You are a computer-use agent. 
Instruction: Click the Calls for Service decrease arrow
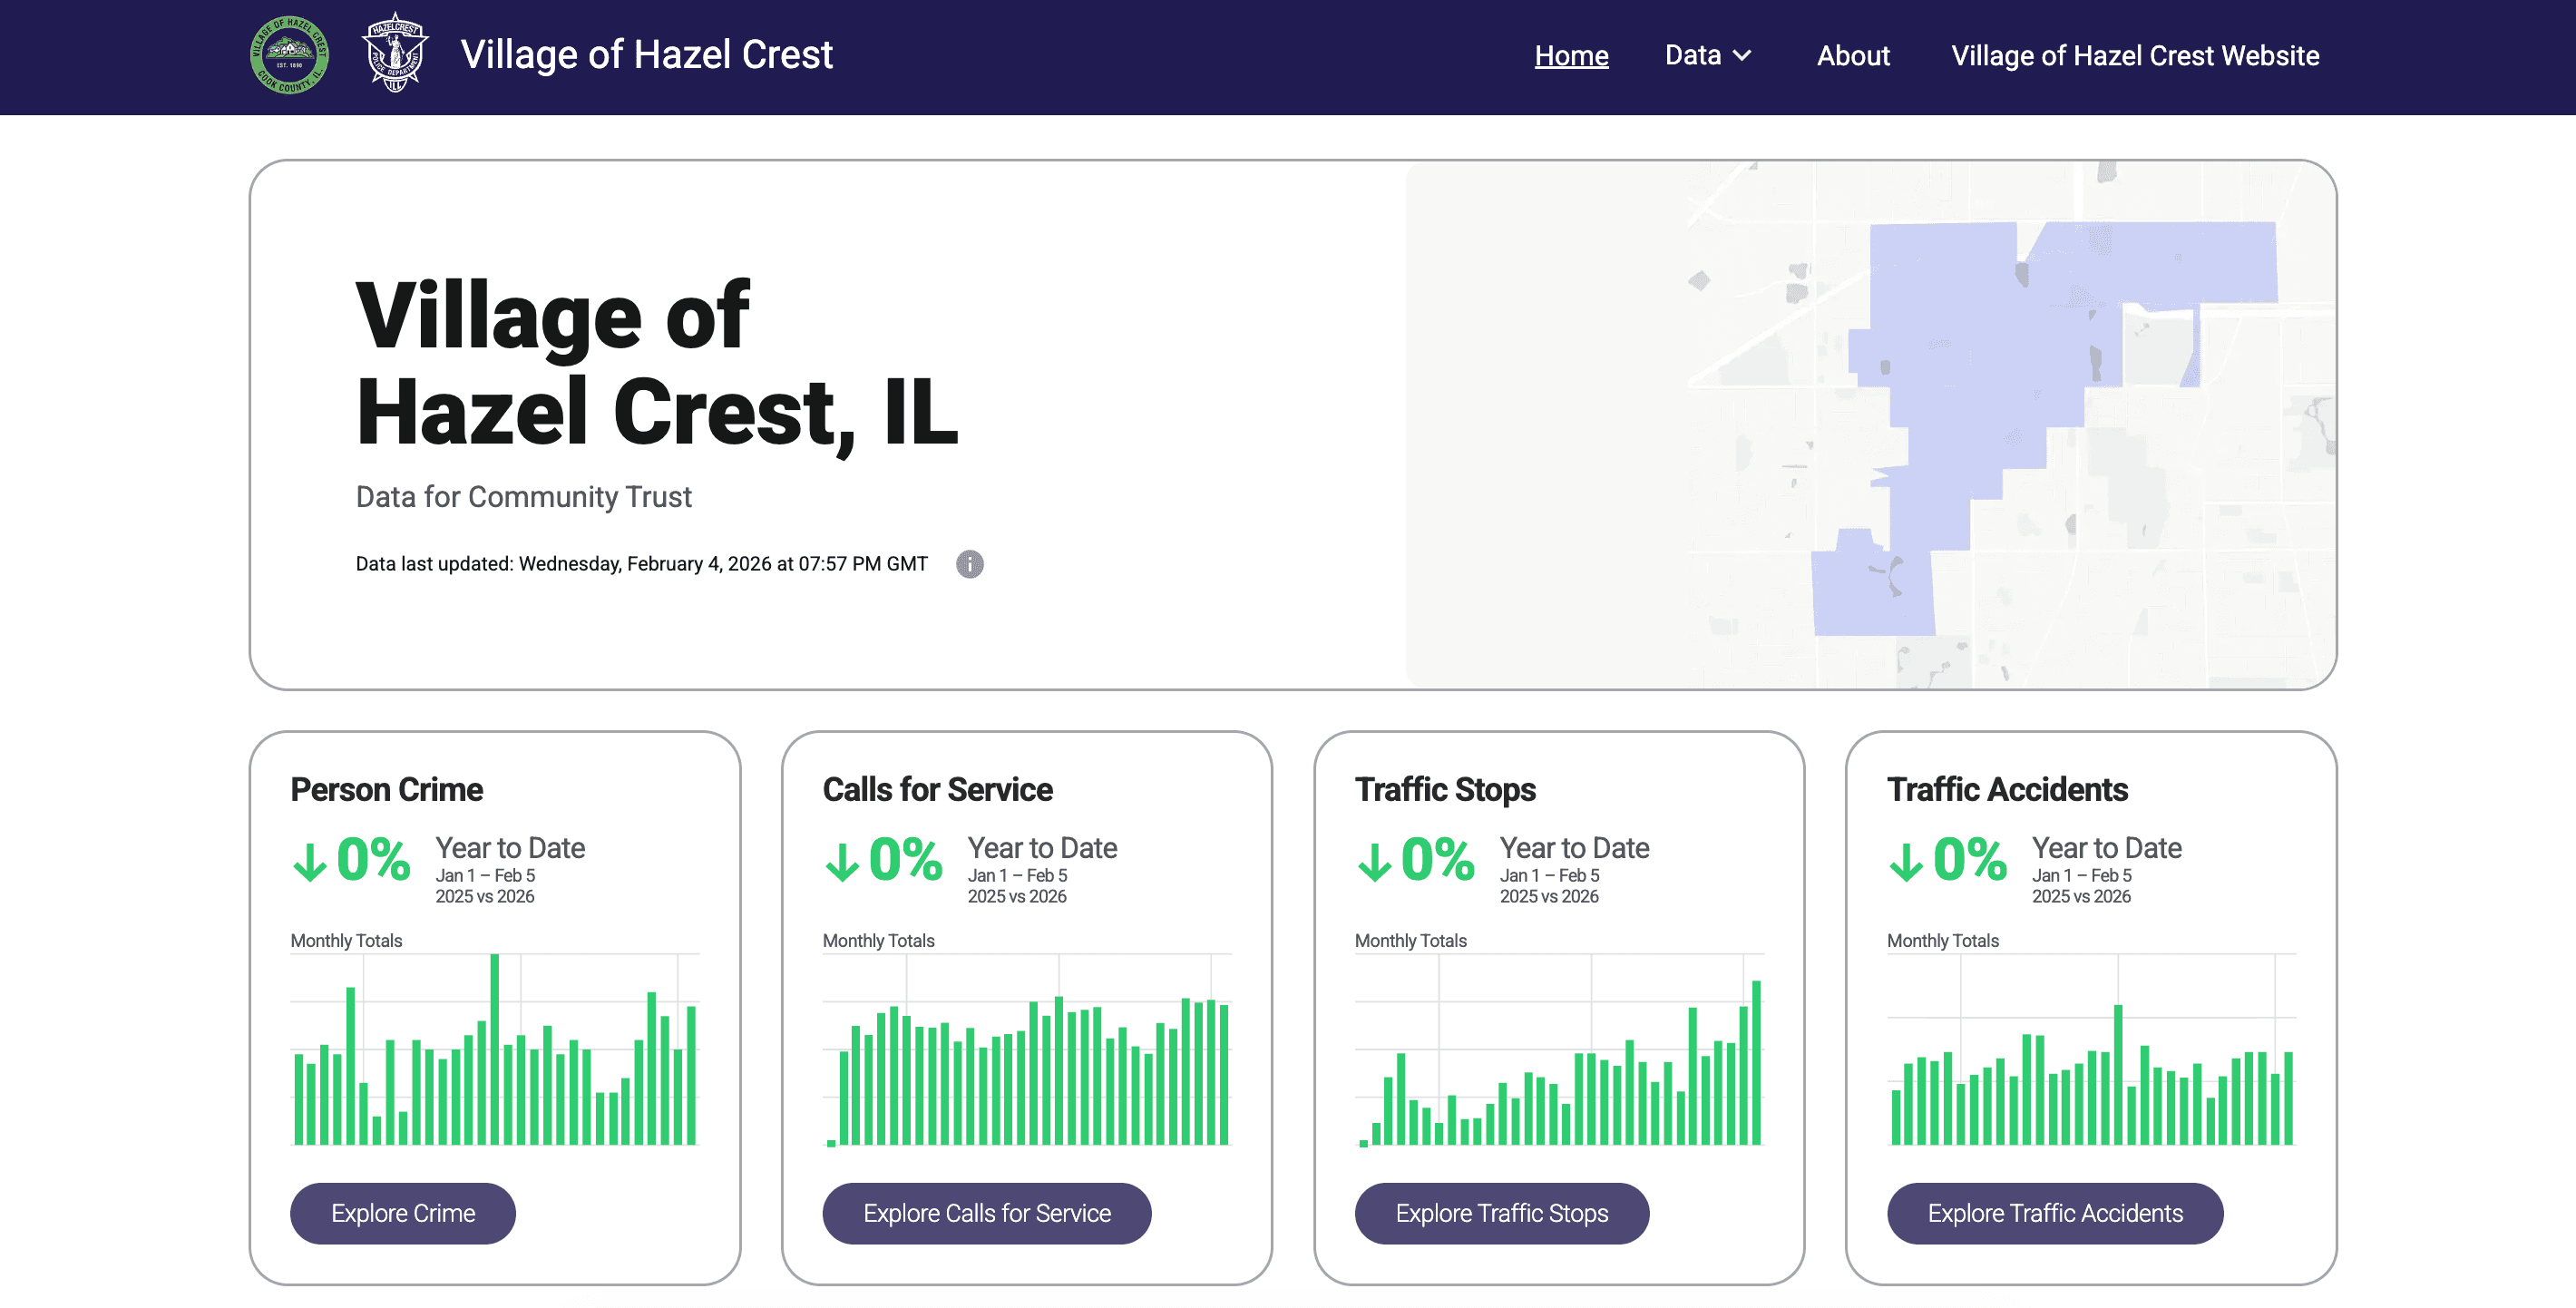(x=843, y=860)
